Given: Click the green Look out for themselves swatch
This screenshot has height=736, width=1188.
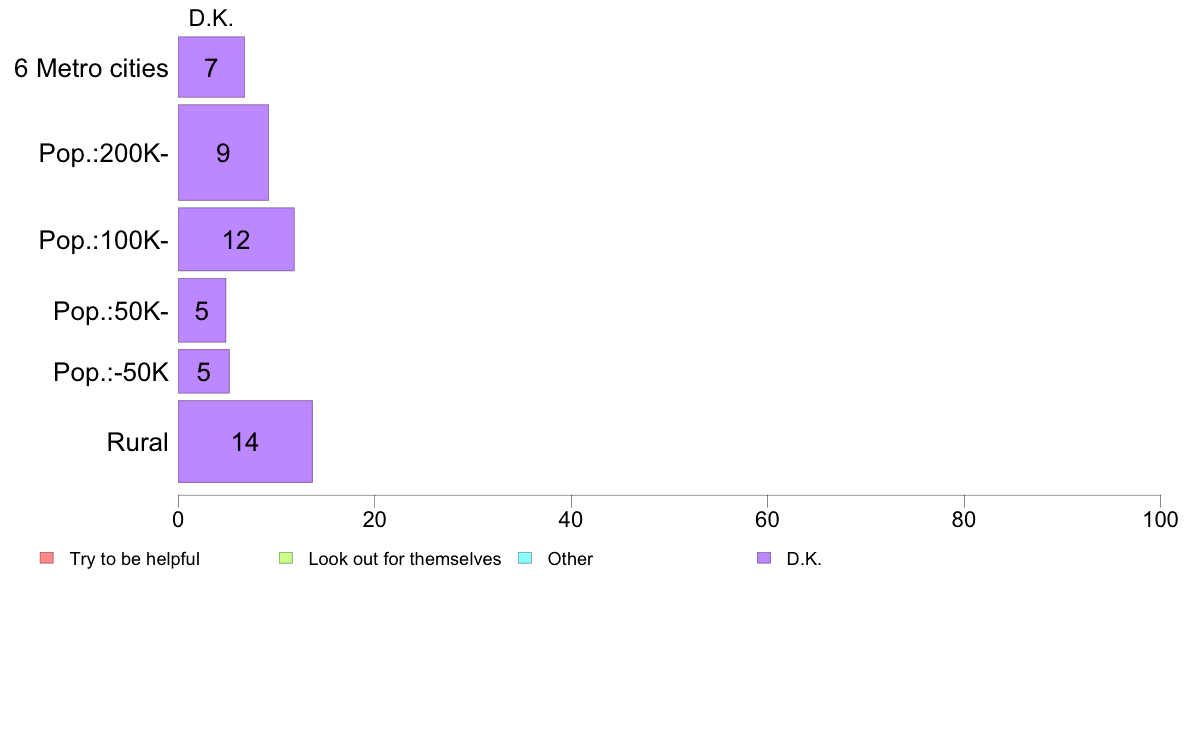Looking at the screenshot, I should (286, 558).
